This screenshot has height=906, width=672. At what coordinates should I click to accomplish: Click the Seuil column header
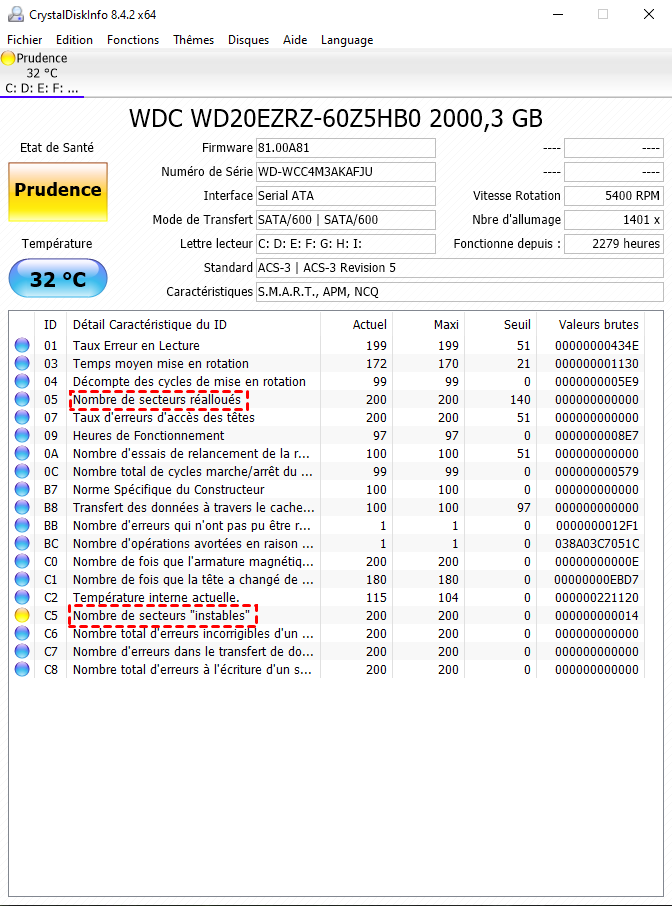click(516, 325)
